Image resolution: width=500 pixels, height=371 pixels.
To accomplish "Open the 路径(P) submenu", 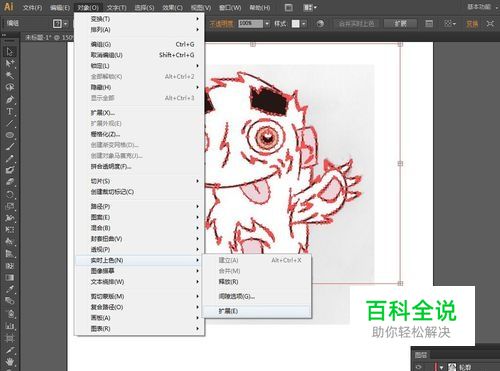I will click(139, 206).
